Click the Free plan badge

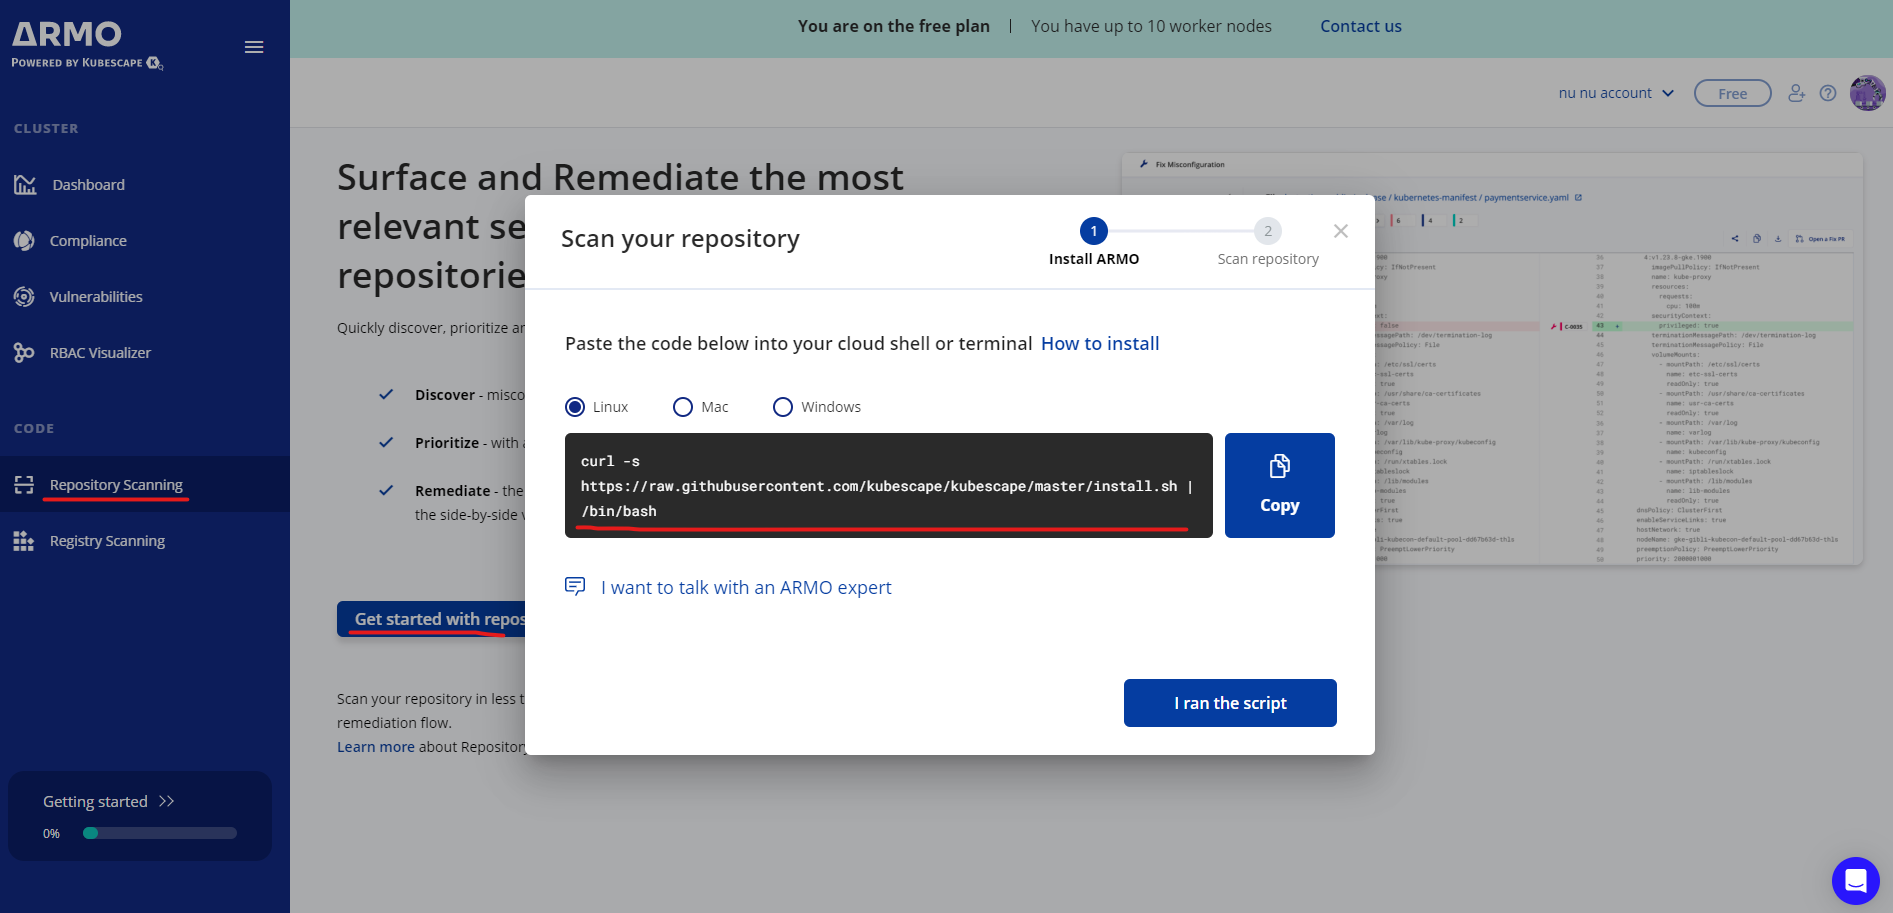1733,93
